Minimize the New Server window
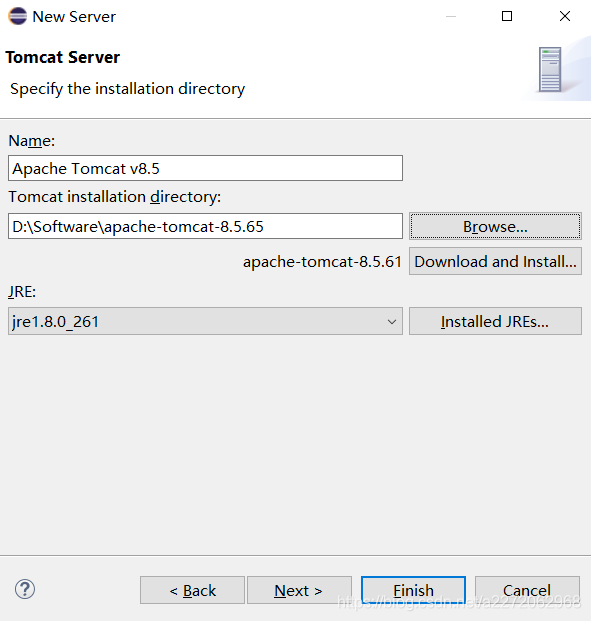 pos(451,16)
